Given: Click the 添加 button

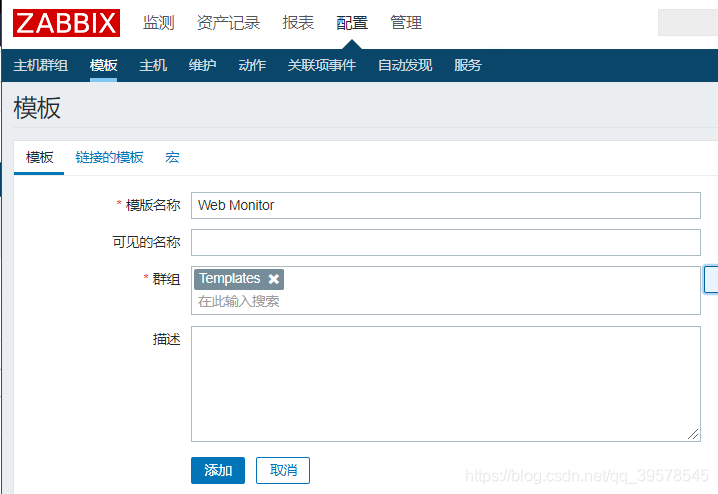Looking at the screenshot, I should tap(218, 470).
